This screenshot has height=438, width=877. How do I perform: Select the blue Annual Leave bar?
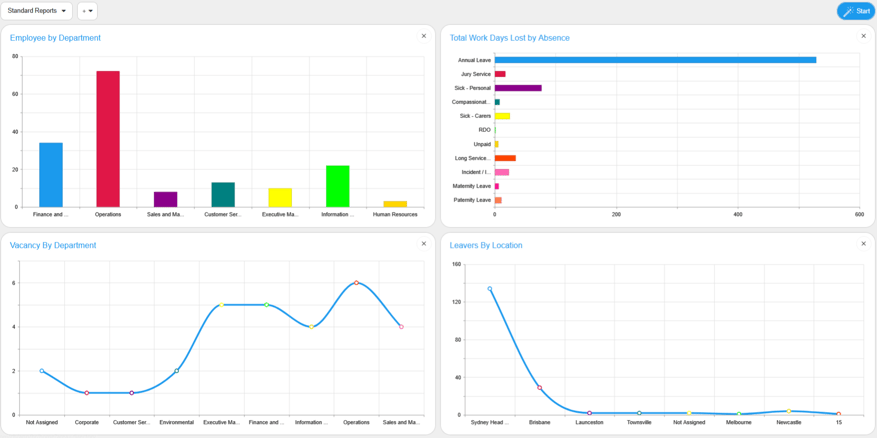pyautogui.click(x=655, y=60)
